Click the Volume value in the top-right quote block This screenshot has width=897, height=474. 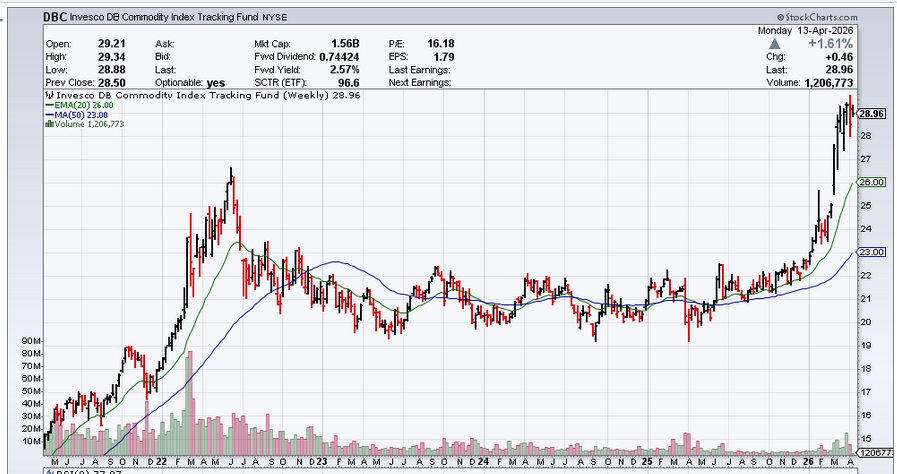point(829,83)
